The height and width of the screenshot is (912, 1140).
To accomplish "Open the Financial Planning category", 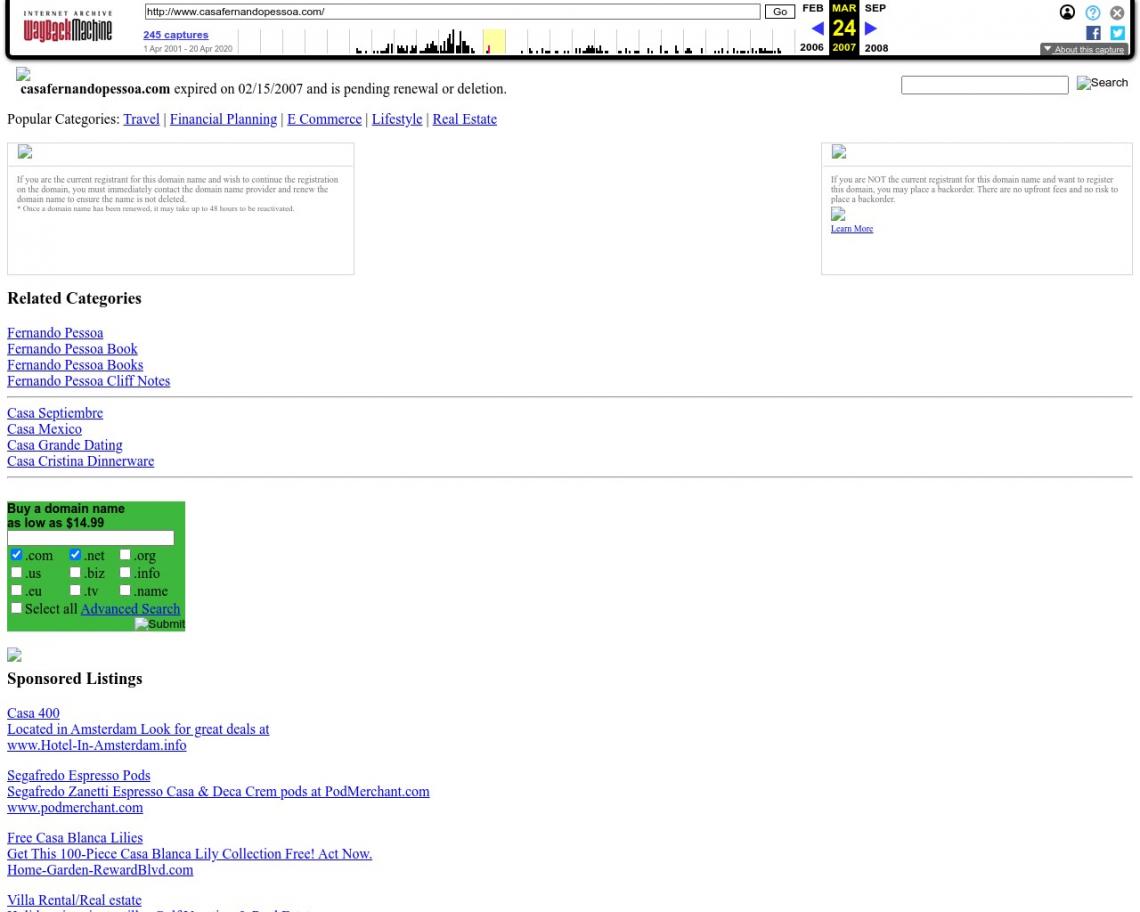I will (x=223, y=119).
